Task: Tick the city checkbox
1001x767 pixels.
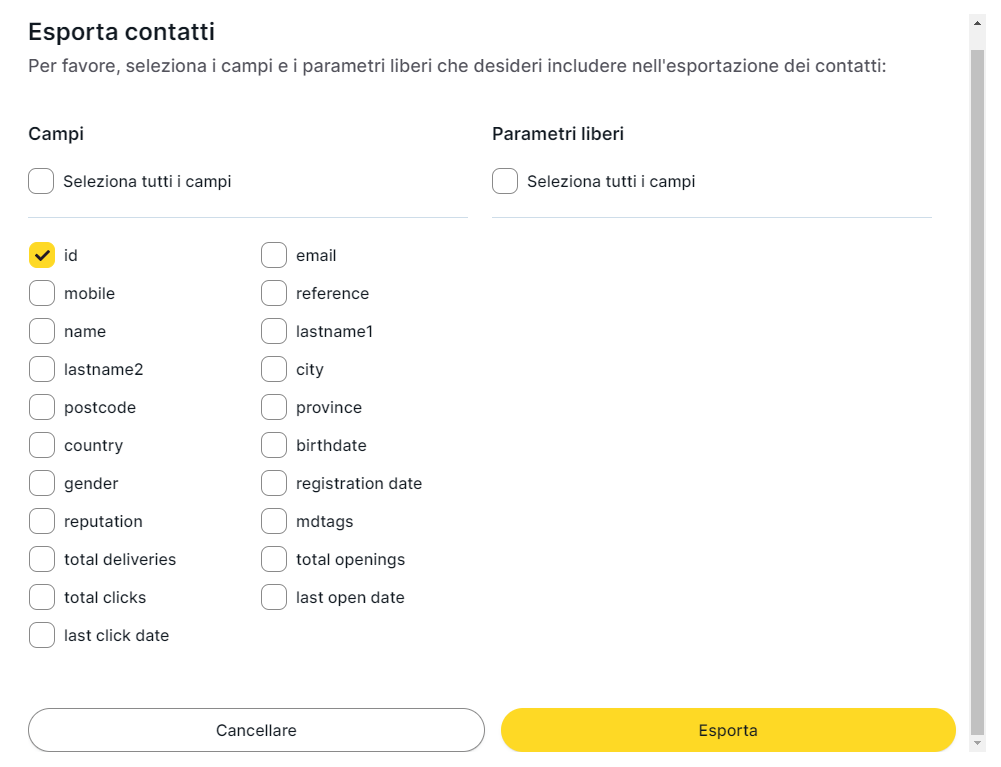Action: point(274,370)
